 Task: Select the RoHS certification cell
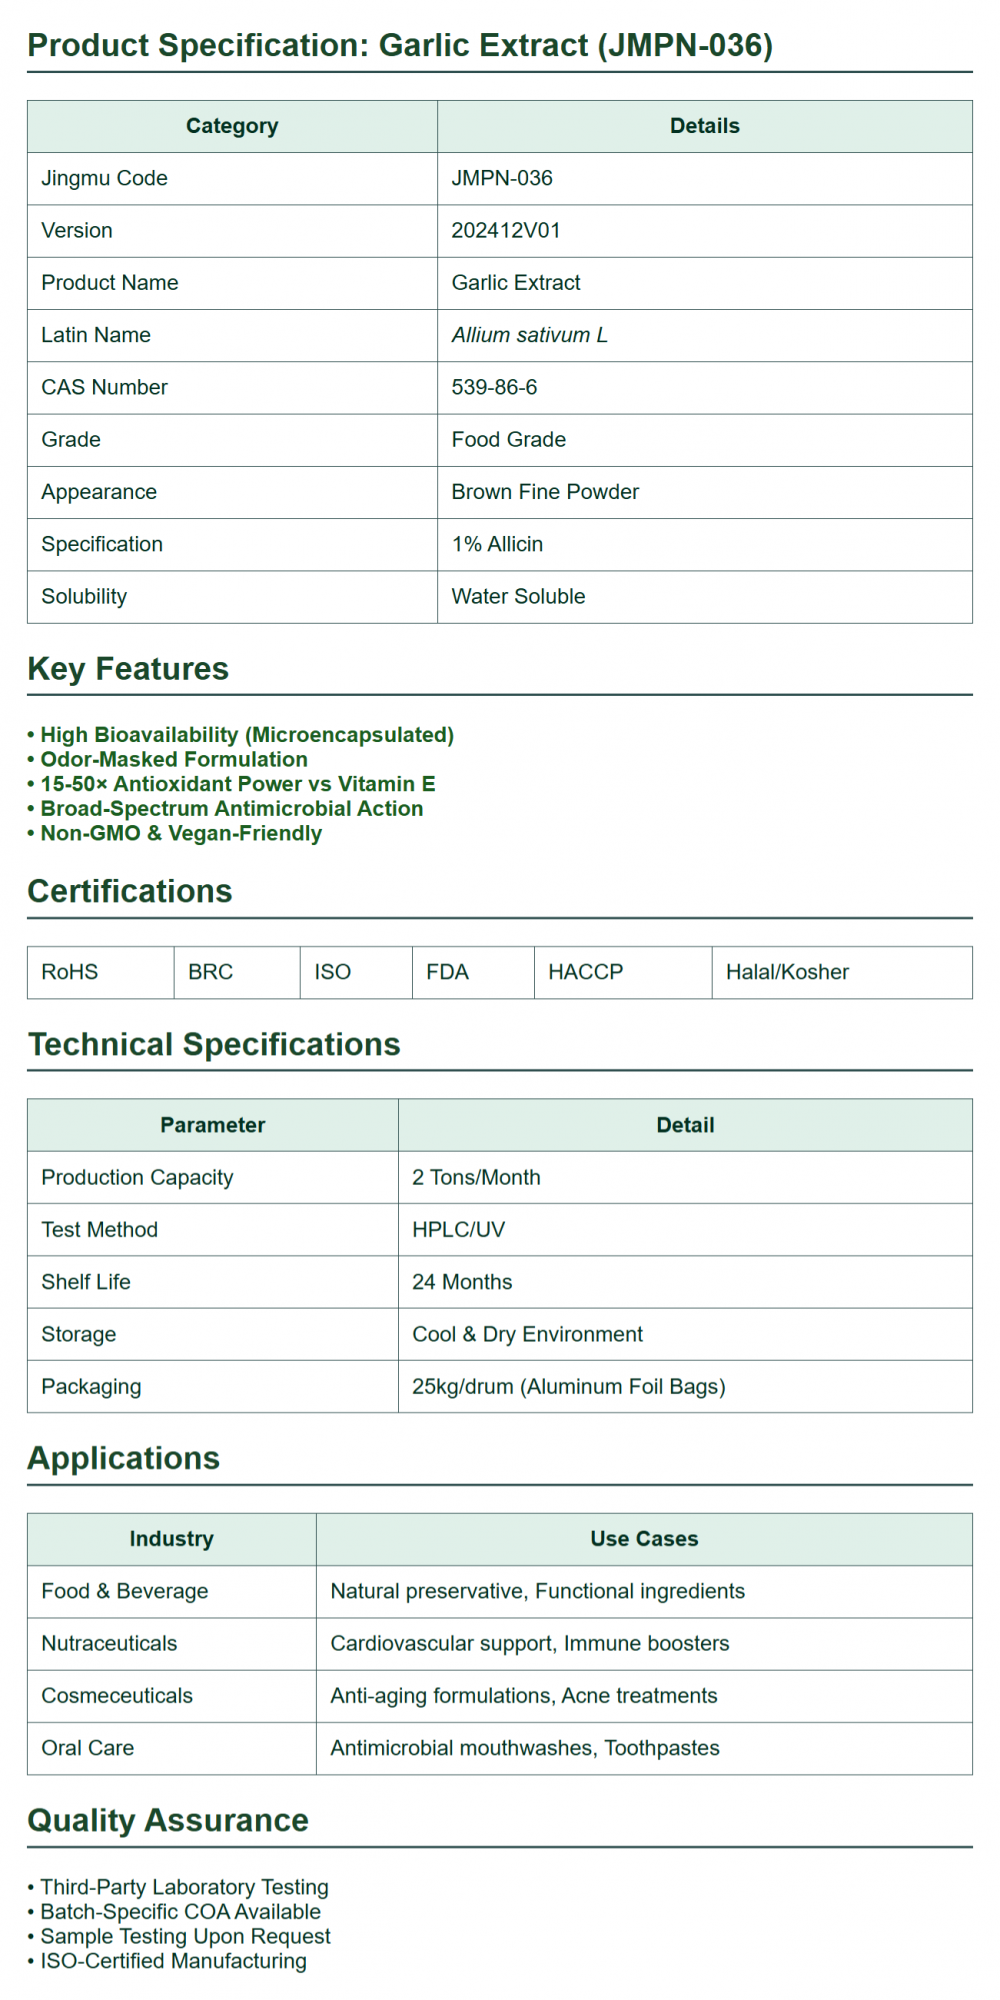click(70, 972)
